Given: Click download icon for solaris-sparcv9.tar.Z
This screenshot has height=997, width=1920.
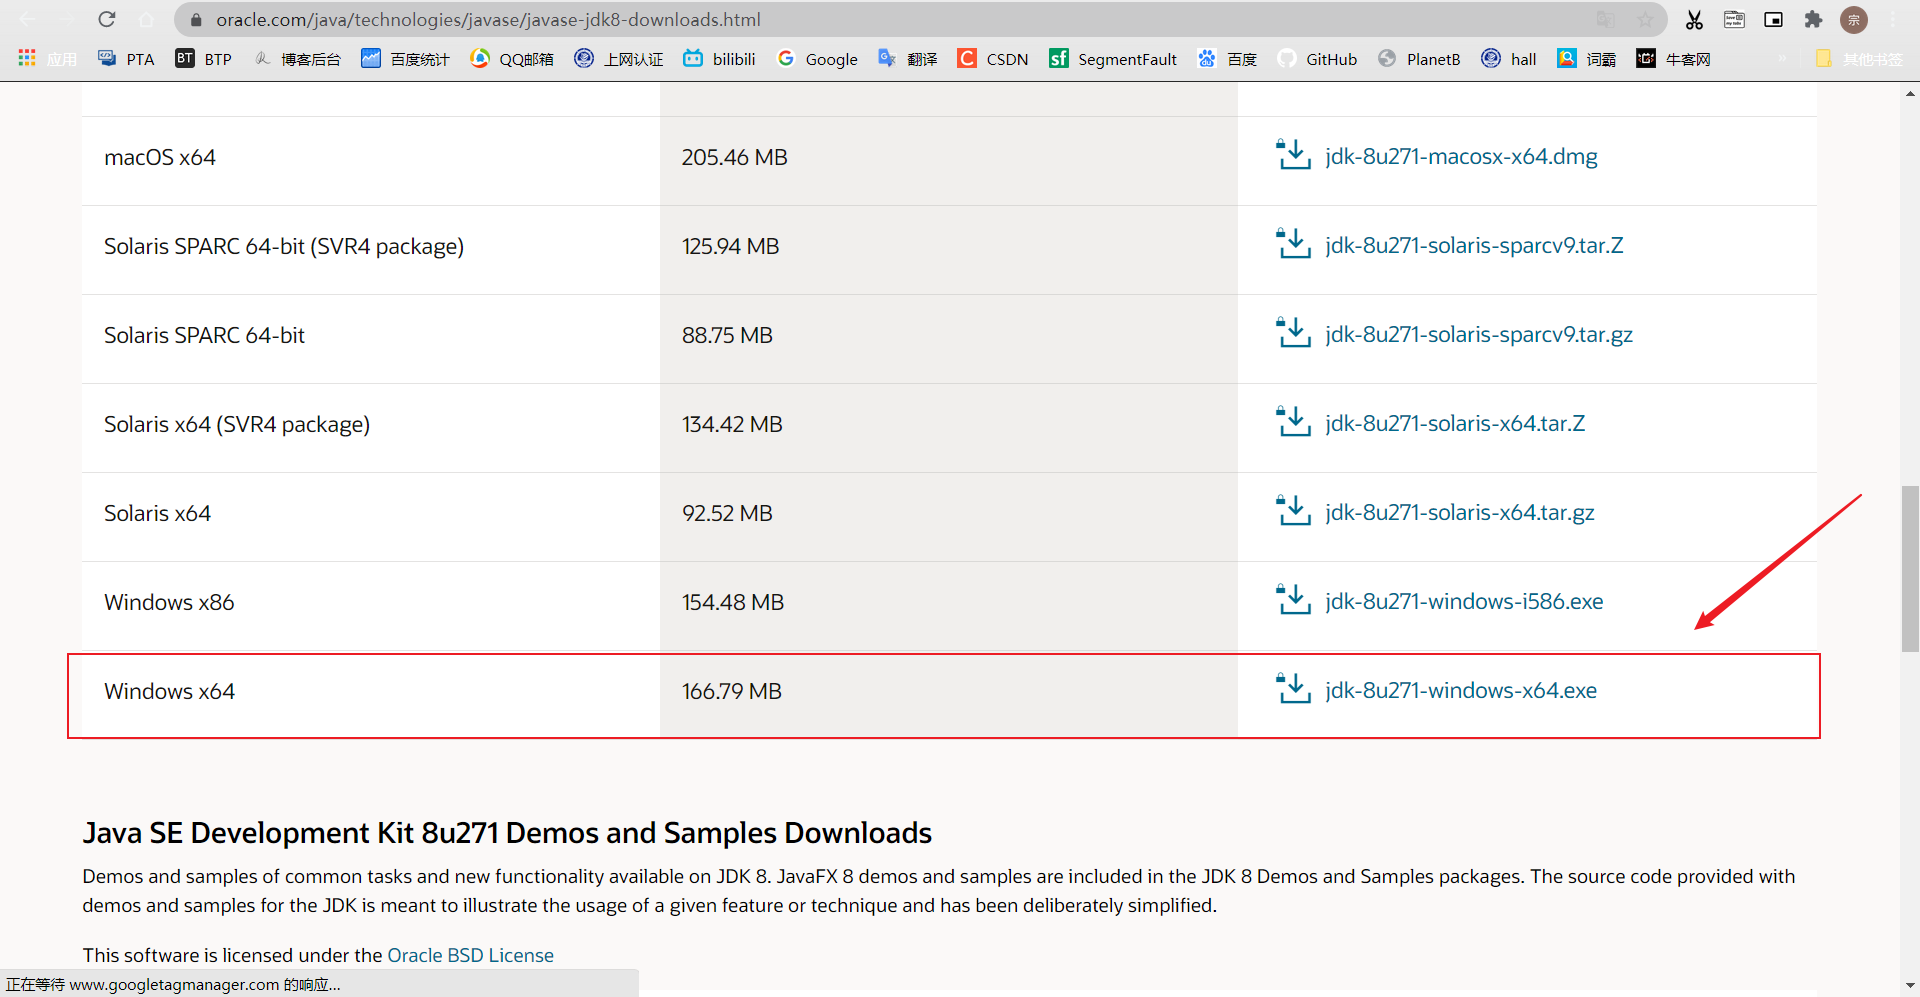Looking at the screenshot, I should 1293,244.
